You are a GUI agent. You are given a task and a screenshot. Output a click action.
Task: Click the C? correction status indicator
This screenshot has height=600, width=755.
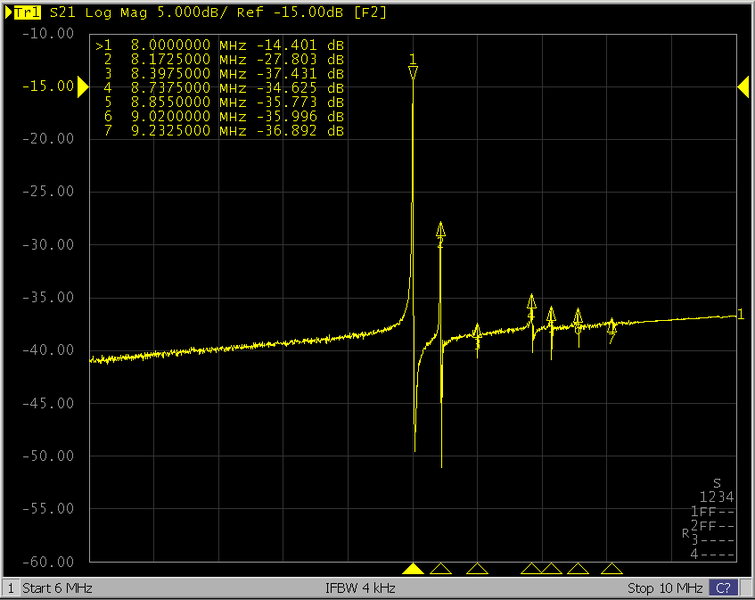pyautogui.click(x=720, y=587)
